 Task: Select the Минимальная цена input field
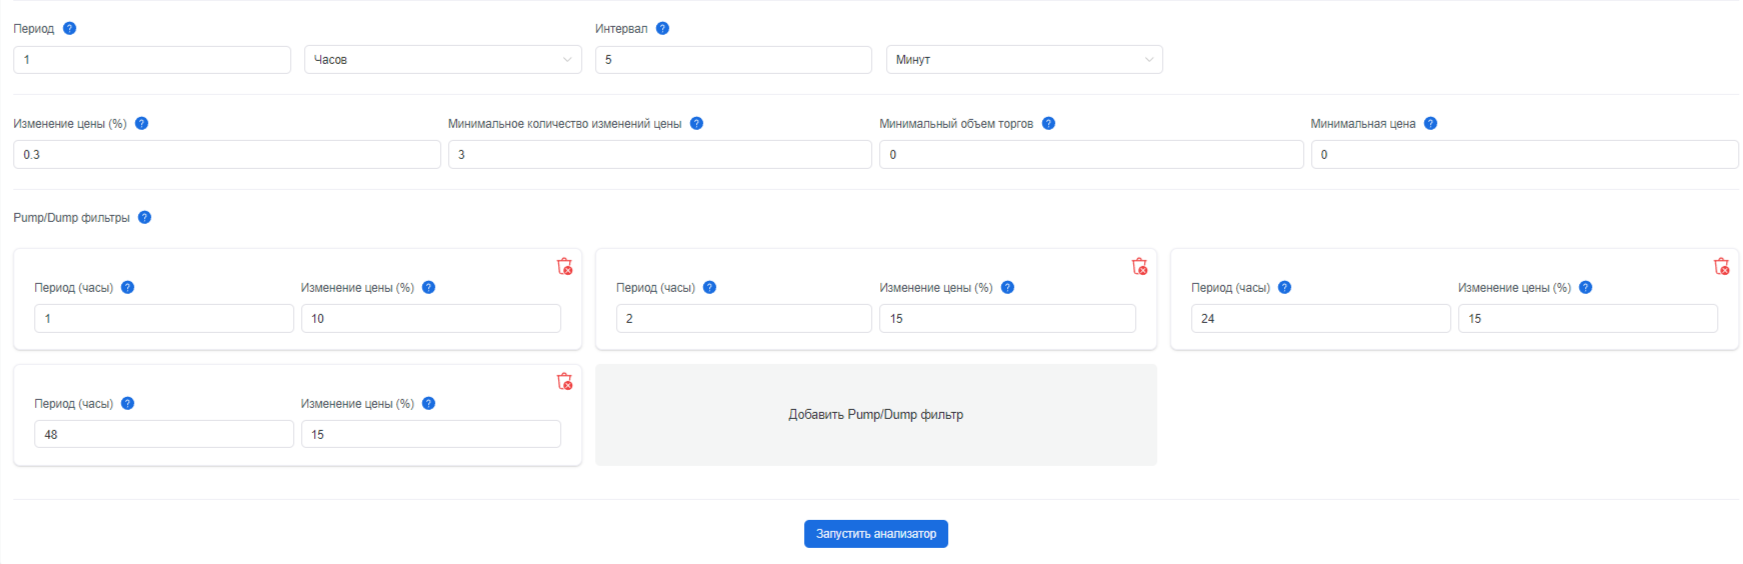[1525, 154]
